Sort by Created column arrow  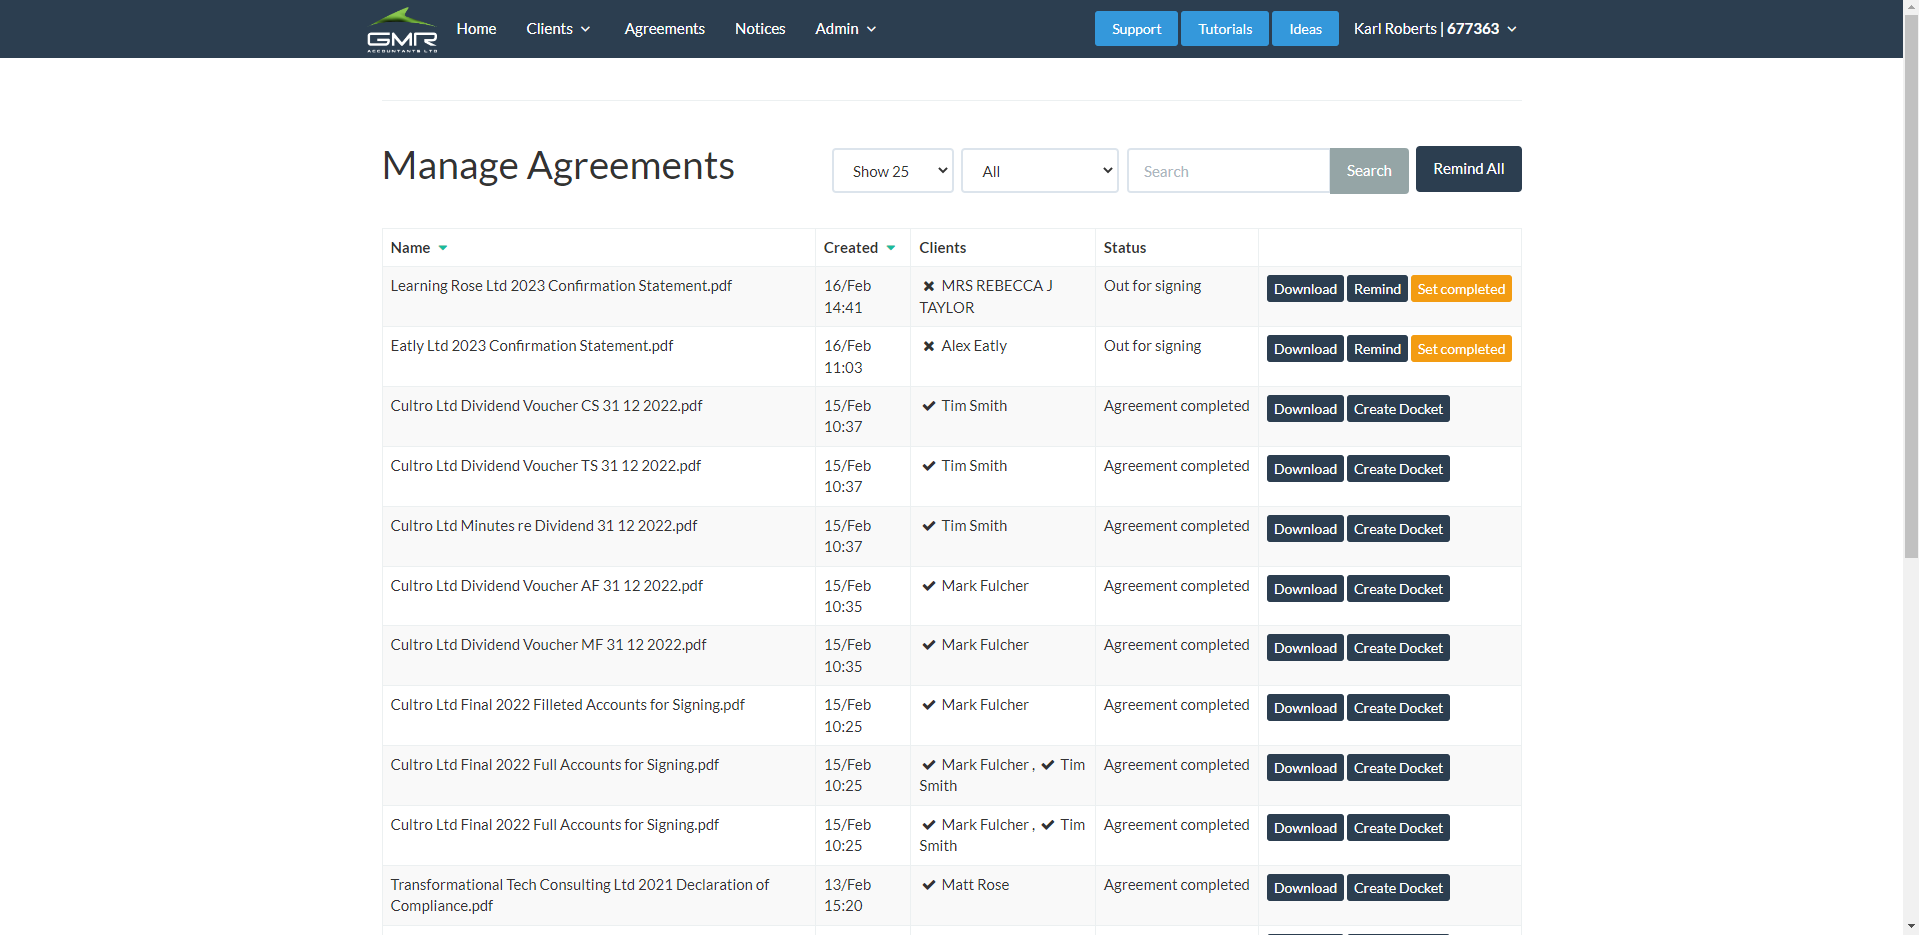(x=891, y=248)
